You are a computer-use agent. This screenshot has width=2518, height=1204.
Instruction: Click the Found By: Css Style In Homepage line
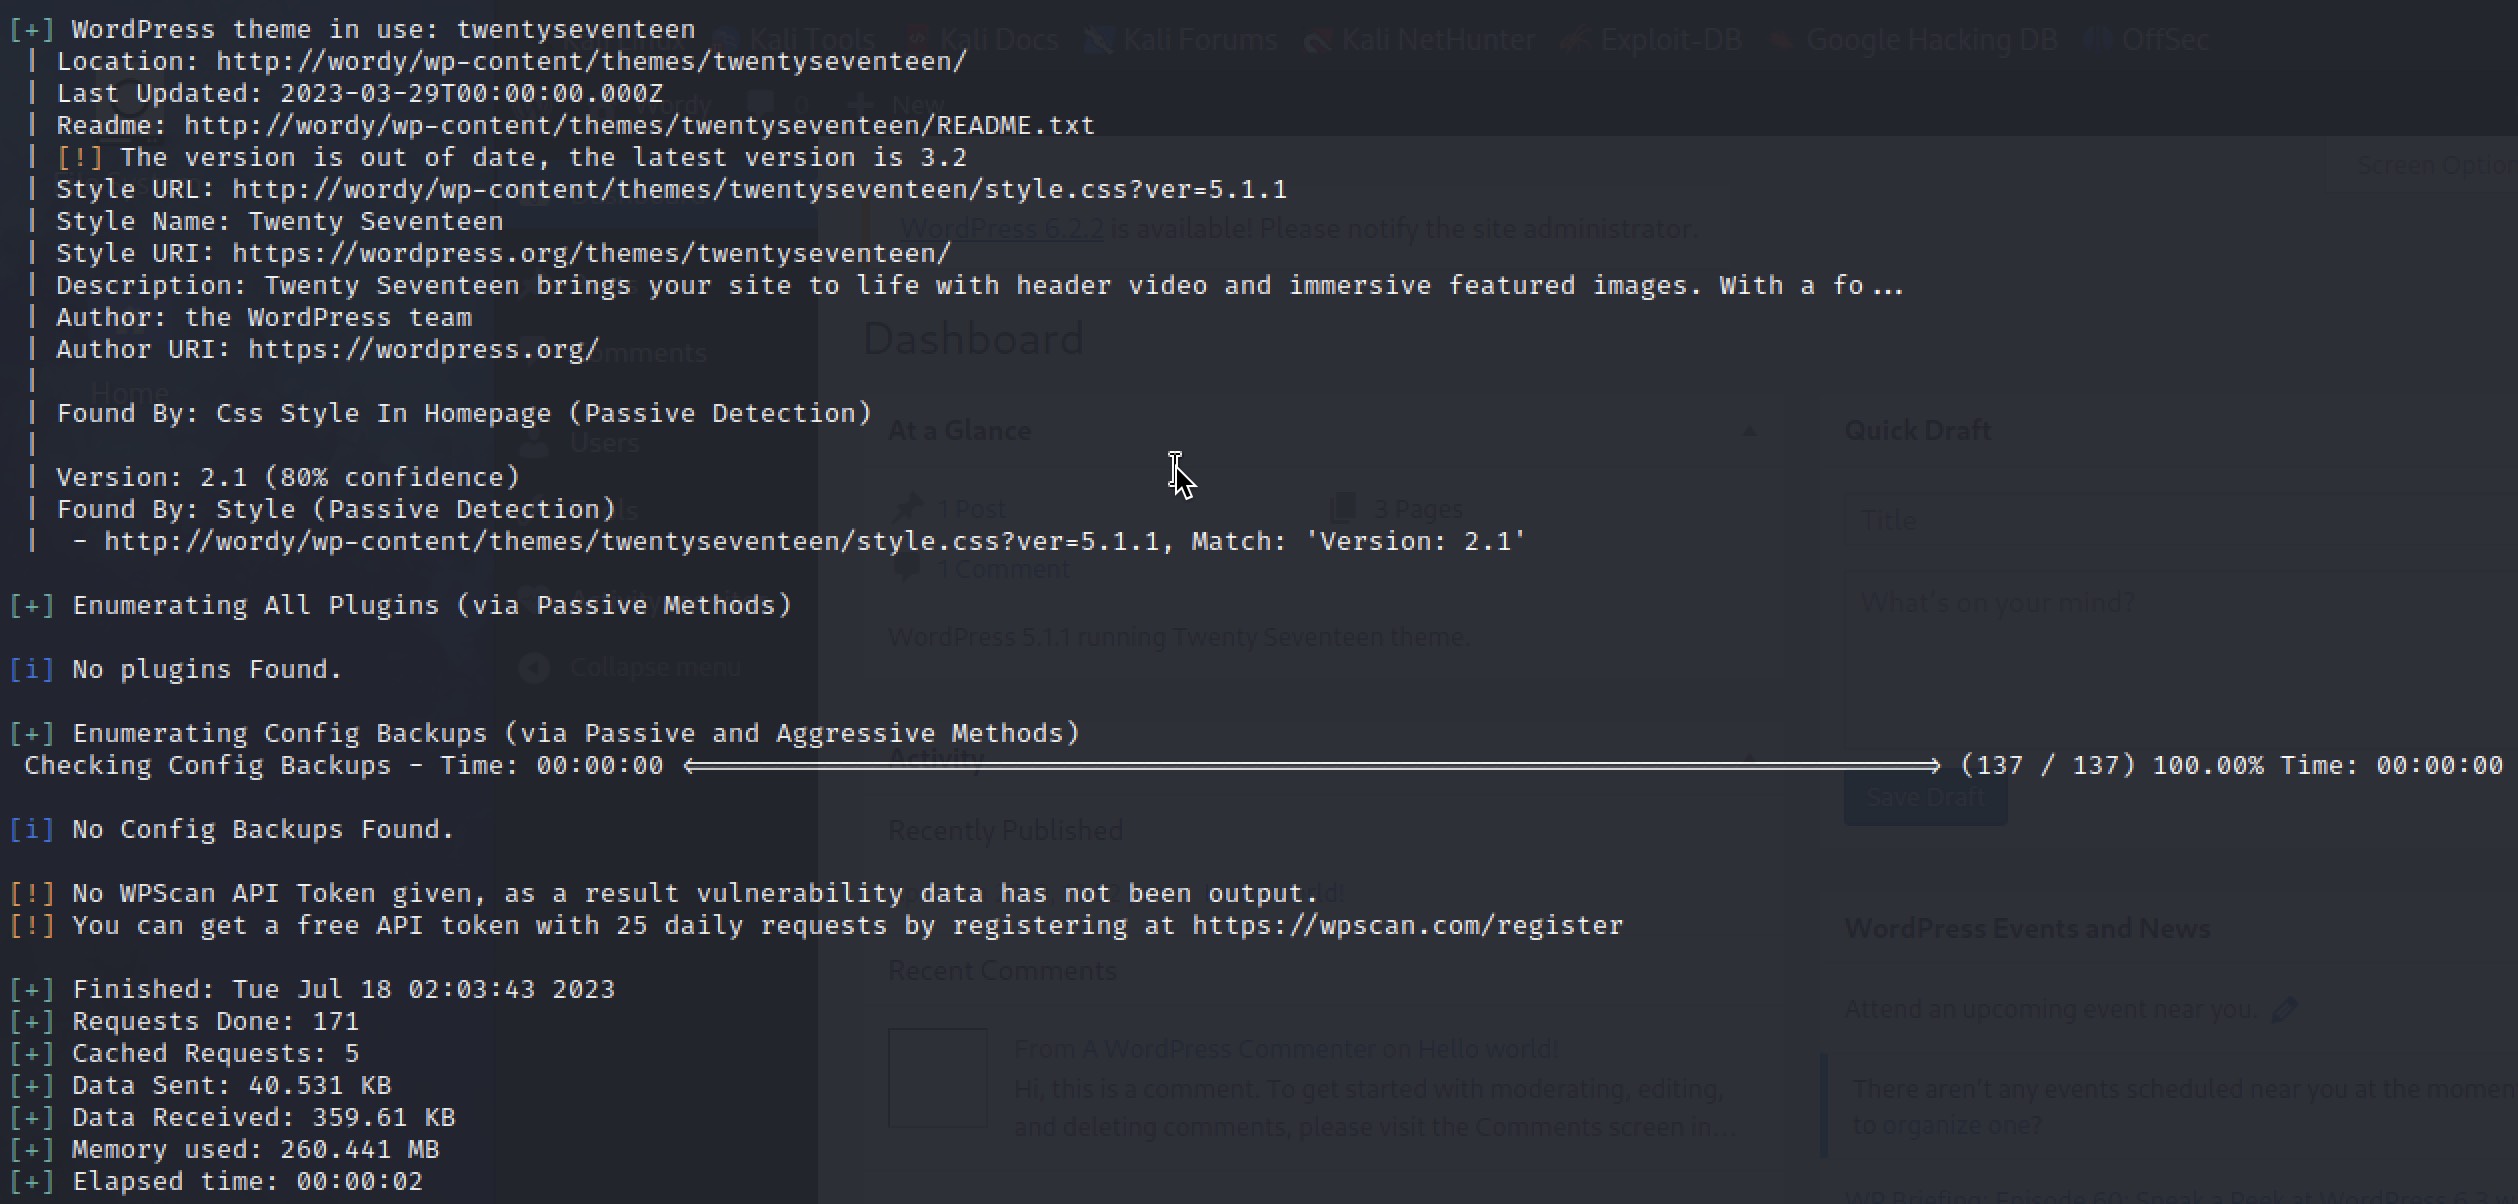pyautogui.click(x=463, y=414)
